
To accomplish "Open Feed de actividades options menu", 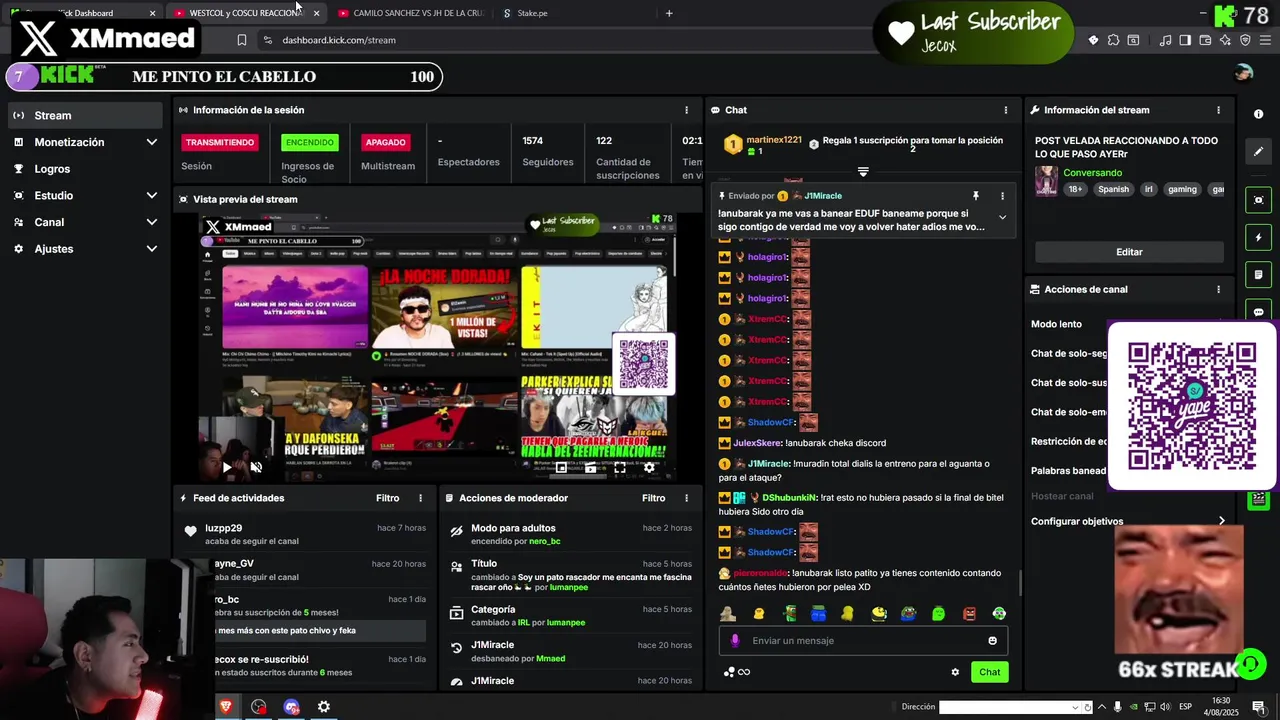I will [x=420, y=498].
